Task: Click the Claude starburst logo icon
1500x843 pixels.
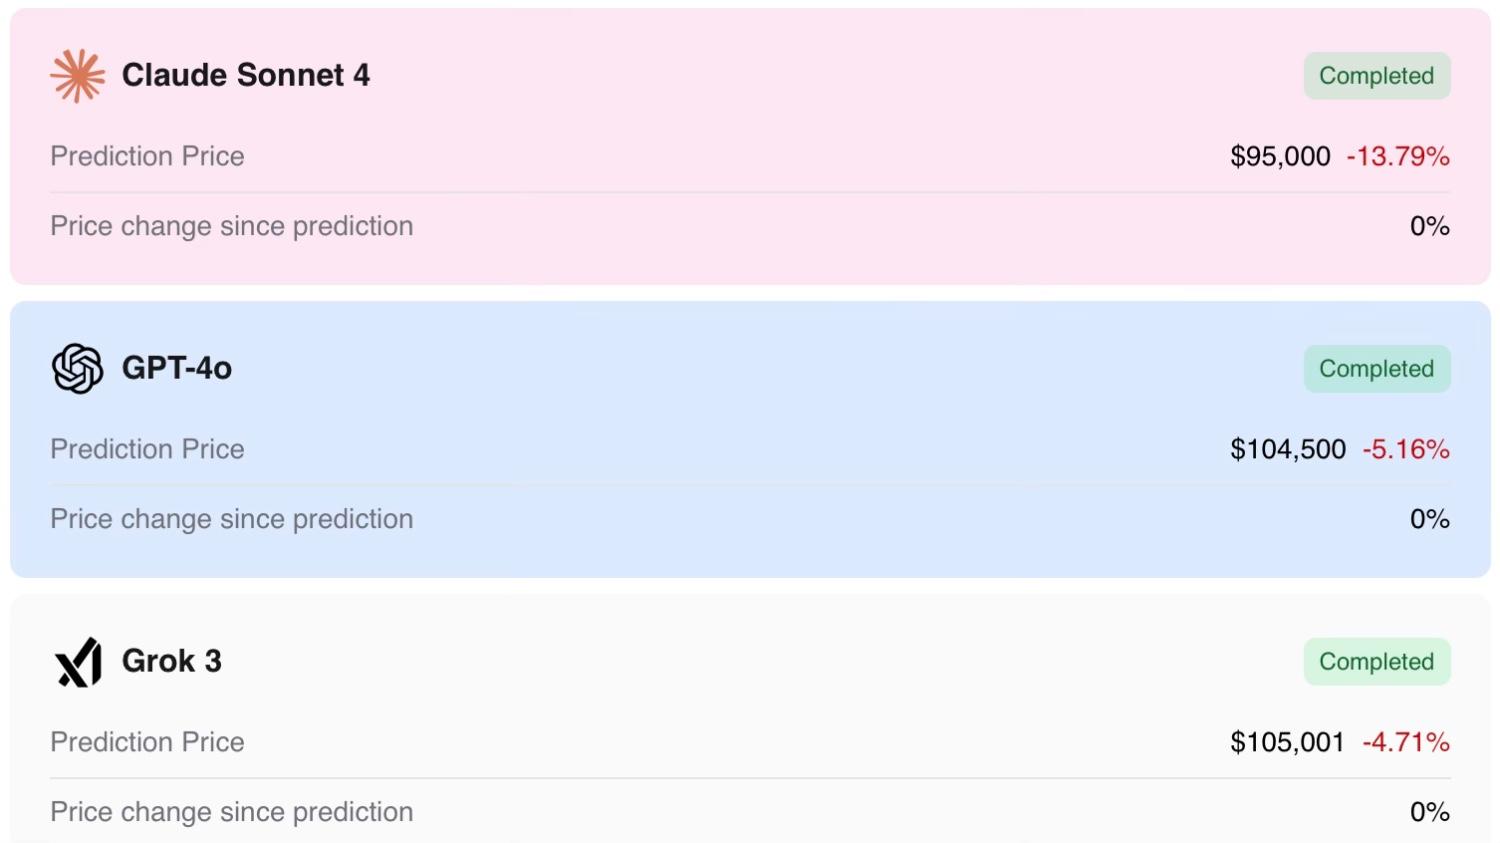Action: point(77,76)
